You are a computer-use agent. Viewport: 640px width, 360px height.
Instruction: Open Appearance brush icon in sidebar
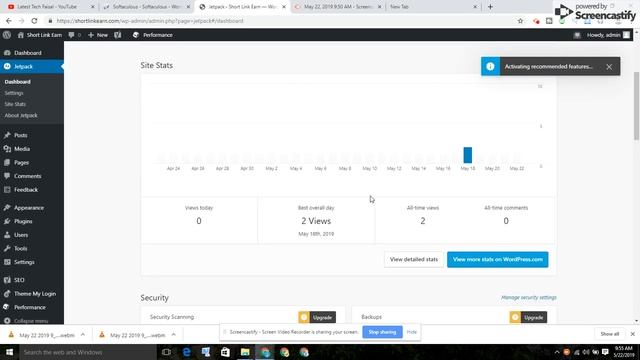tap(7, 208)
